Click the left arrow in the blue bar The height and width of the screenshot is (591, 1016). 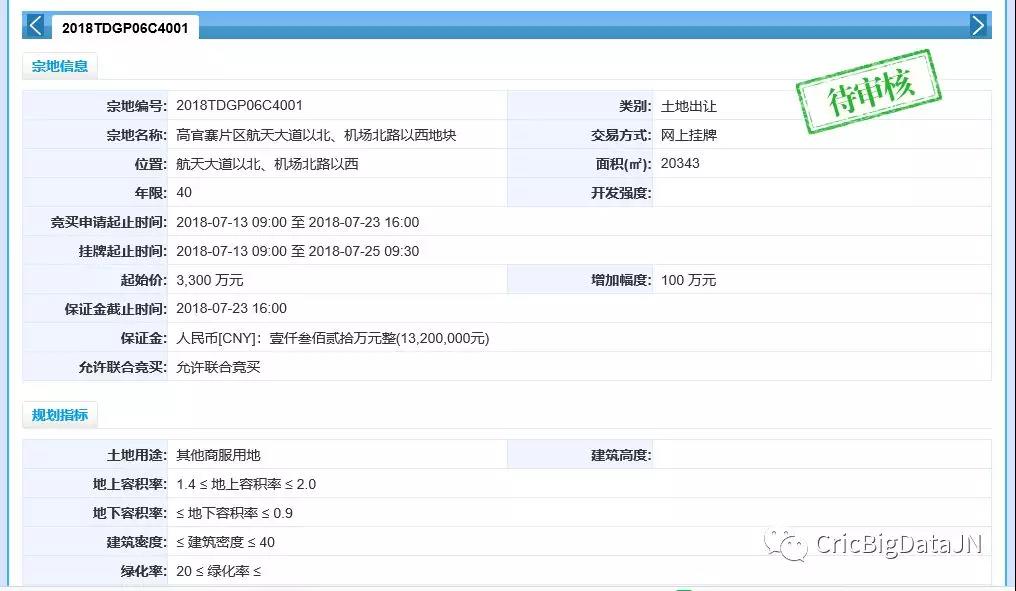click(x=35, y=26)
